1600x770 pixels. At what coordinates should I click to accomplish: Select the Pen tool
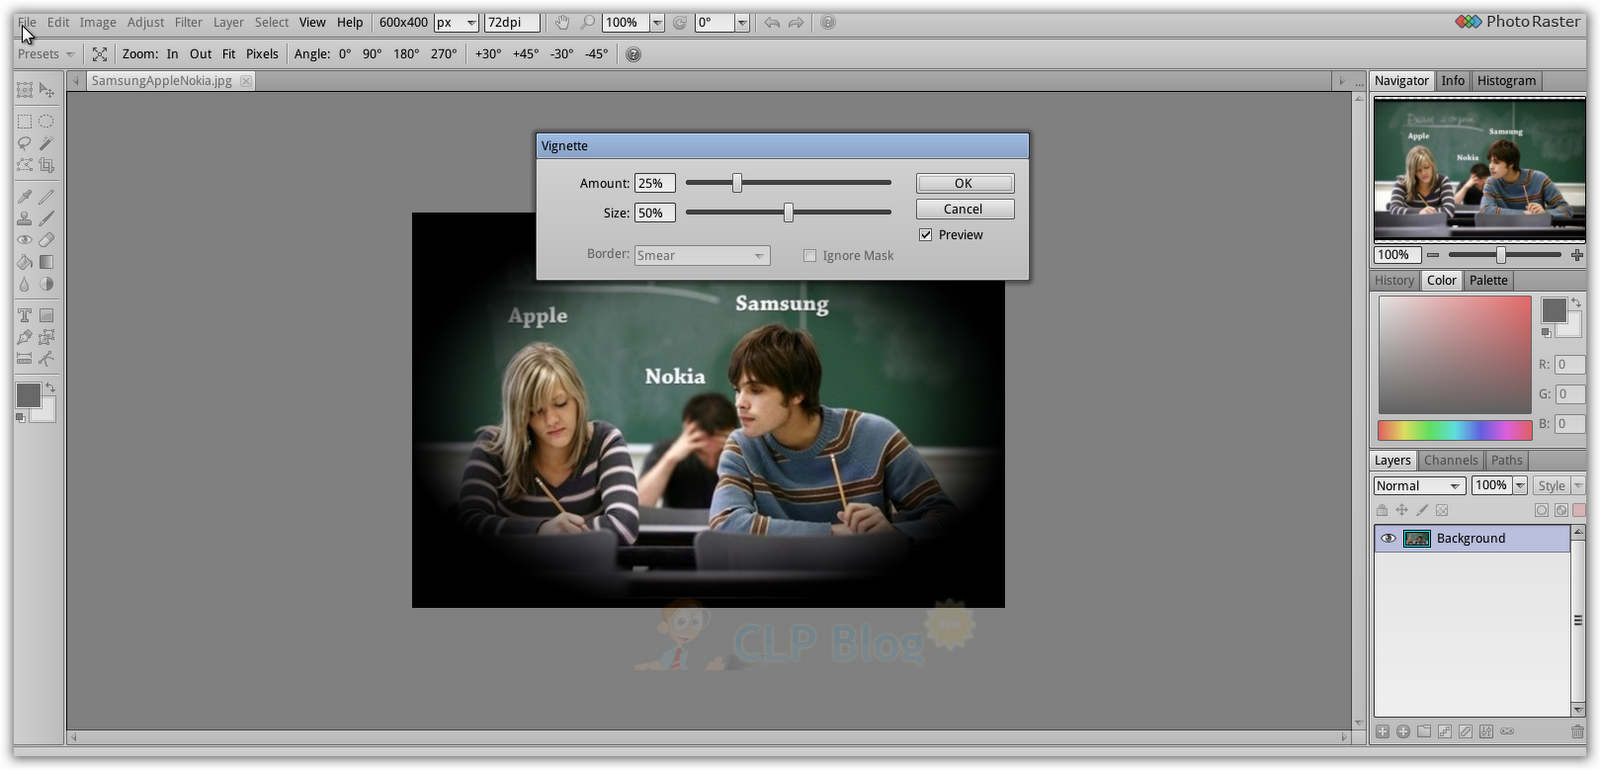pos(25,337)
